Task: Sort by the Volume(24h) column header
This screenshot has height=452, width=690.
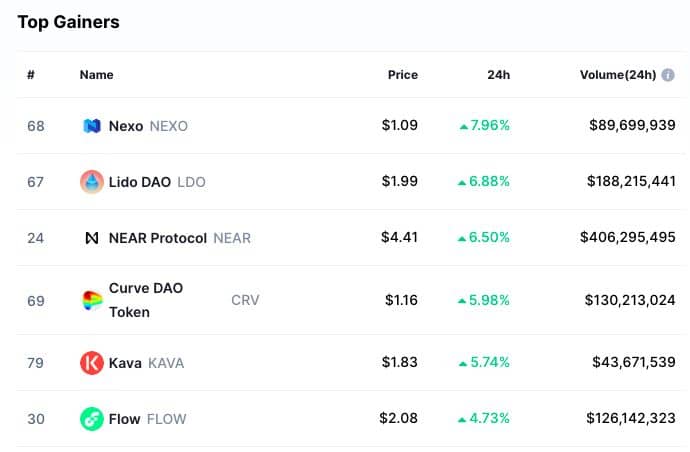Action: pyautogui.click(x=618, y=75)
